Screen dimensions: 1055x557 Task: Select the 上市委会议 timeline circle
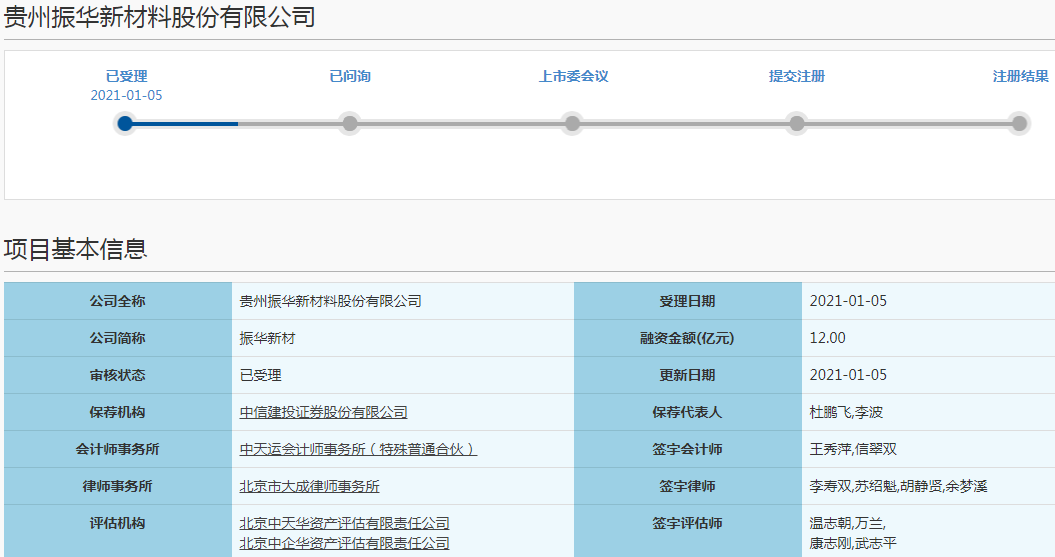[572, 124]
